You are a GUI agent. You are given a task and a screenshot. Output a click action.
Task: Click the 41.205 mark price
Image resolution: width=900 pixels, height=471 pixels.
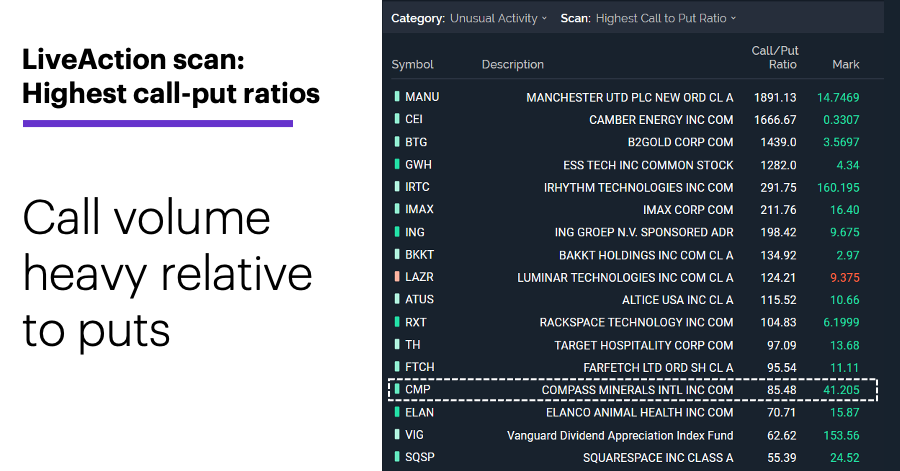point(841,390)
